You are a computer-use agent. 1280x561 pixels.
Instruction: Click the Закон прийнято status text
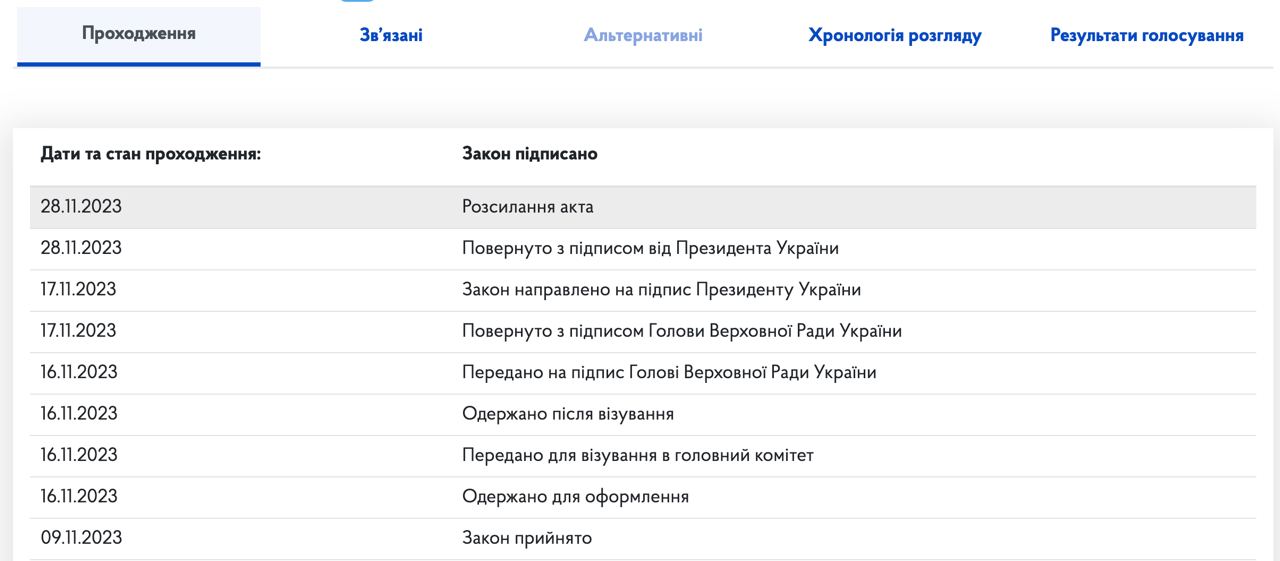pos(526,538)
